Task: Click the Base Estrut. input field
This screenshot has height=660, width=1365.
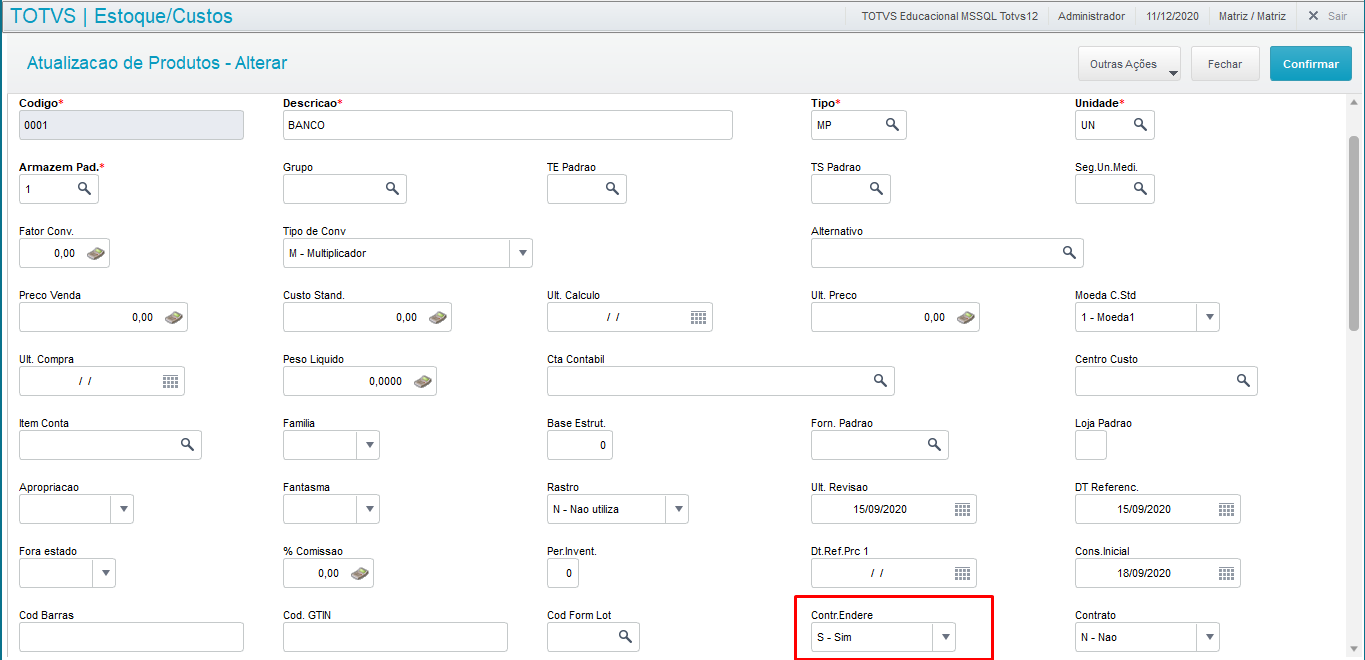Action: click(580, 445)
